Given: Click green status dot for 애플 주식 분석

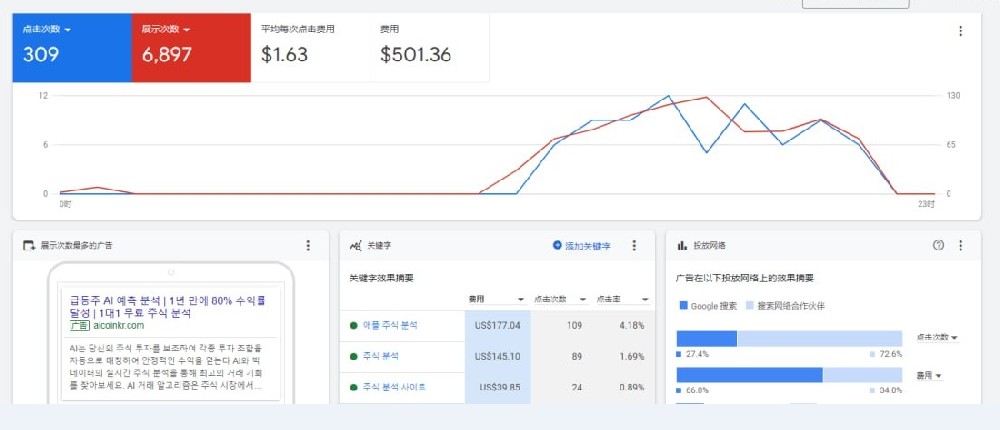Looking at the screenshot, I should [x=353, y=325].
